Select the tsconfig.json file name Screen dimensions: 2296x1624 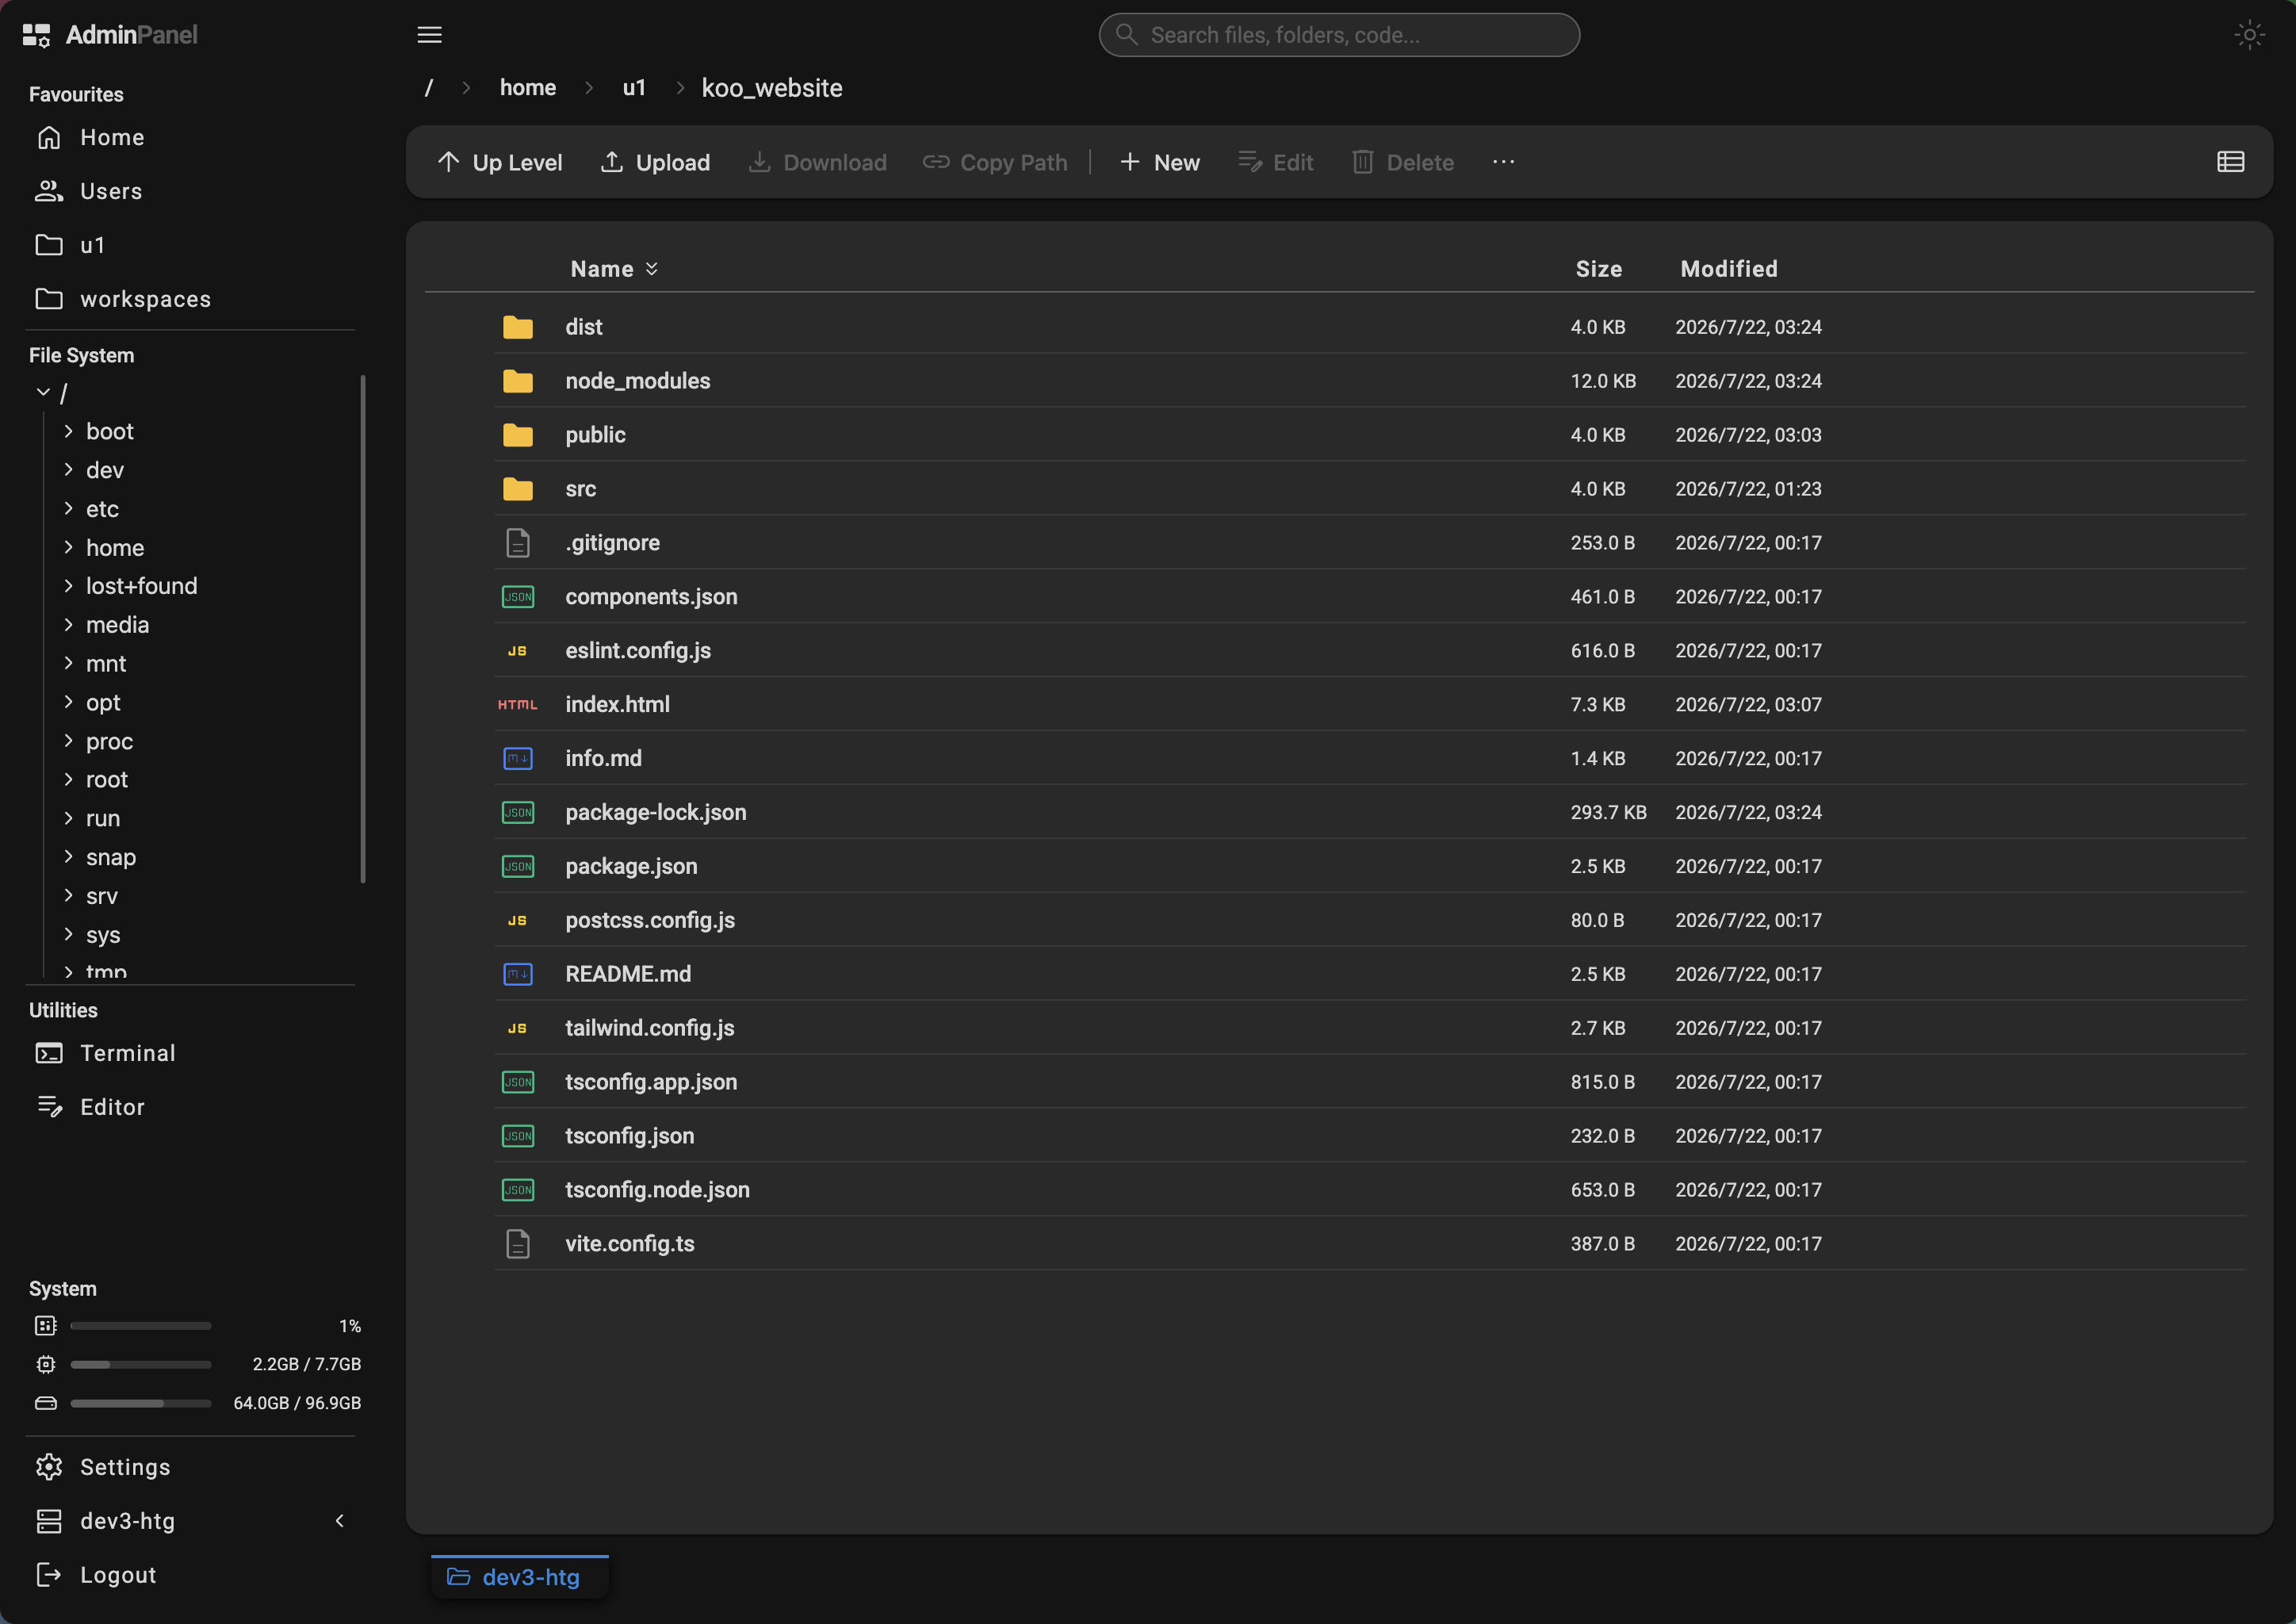[629, 1136]
